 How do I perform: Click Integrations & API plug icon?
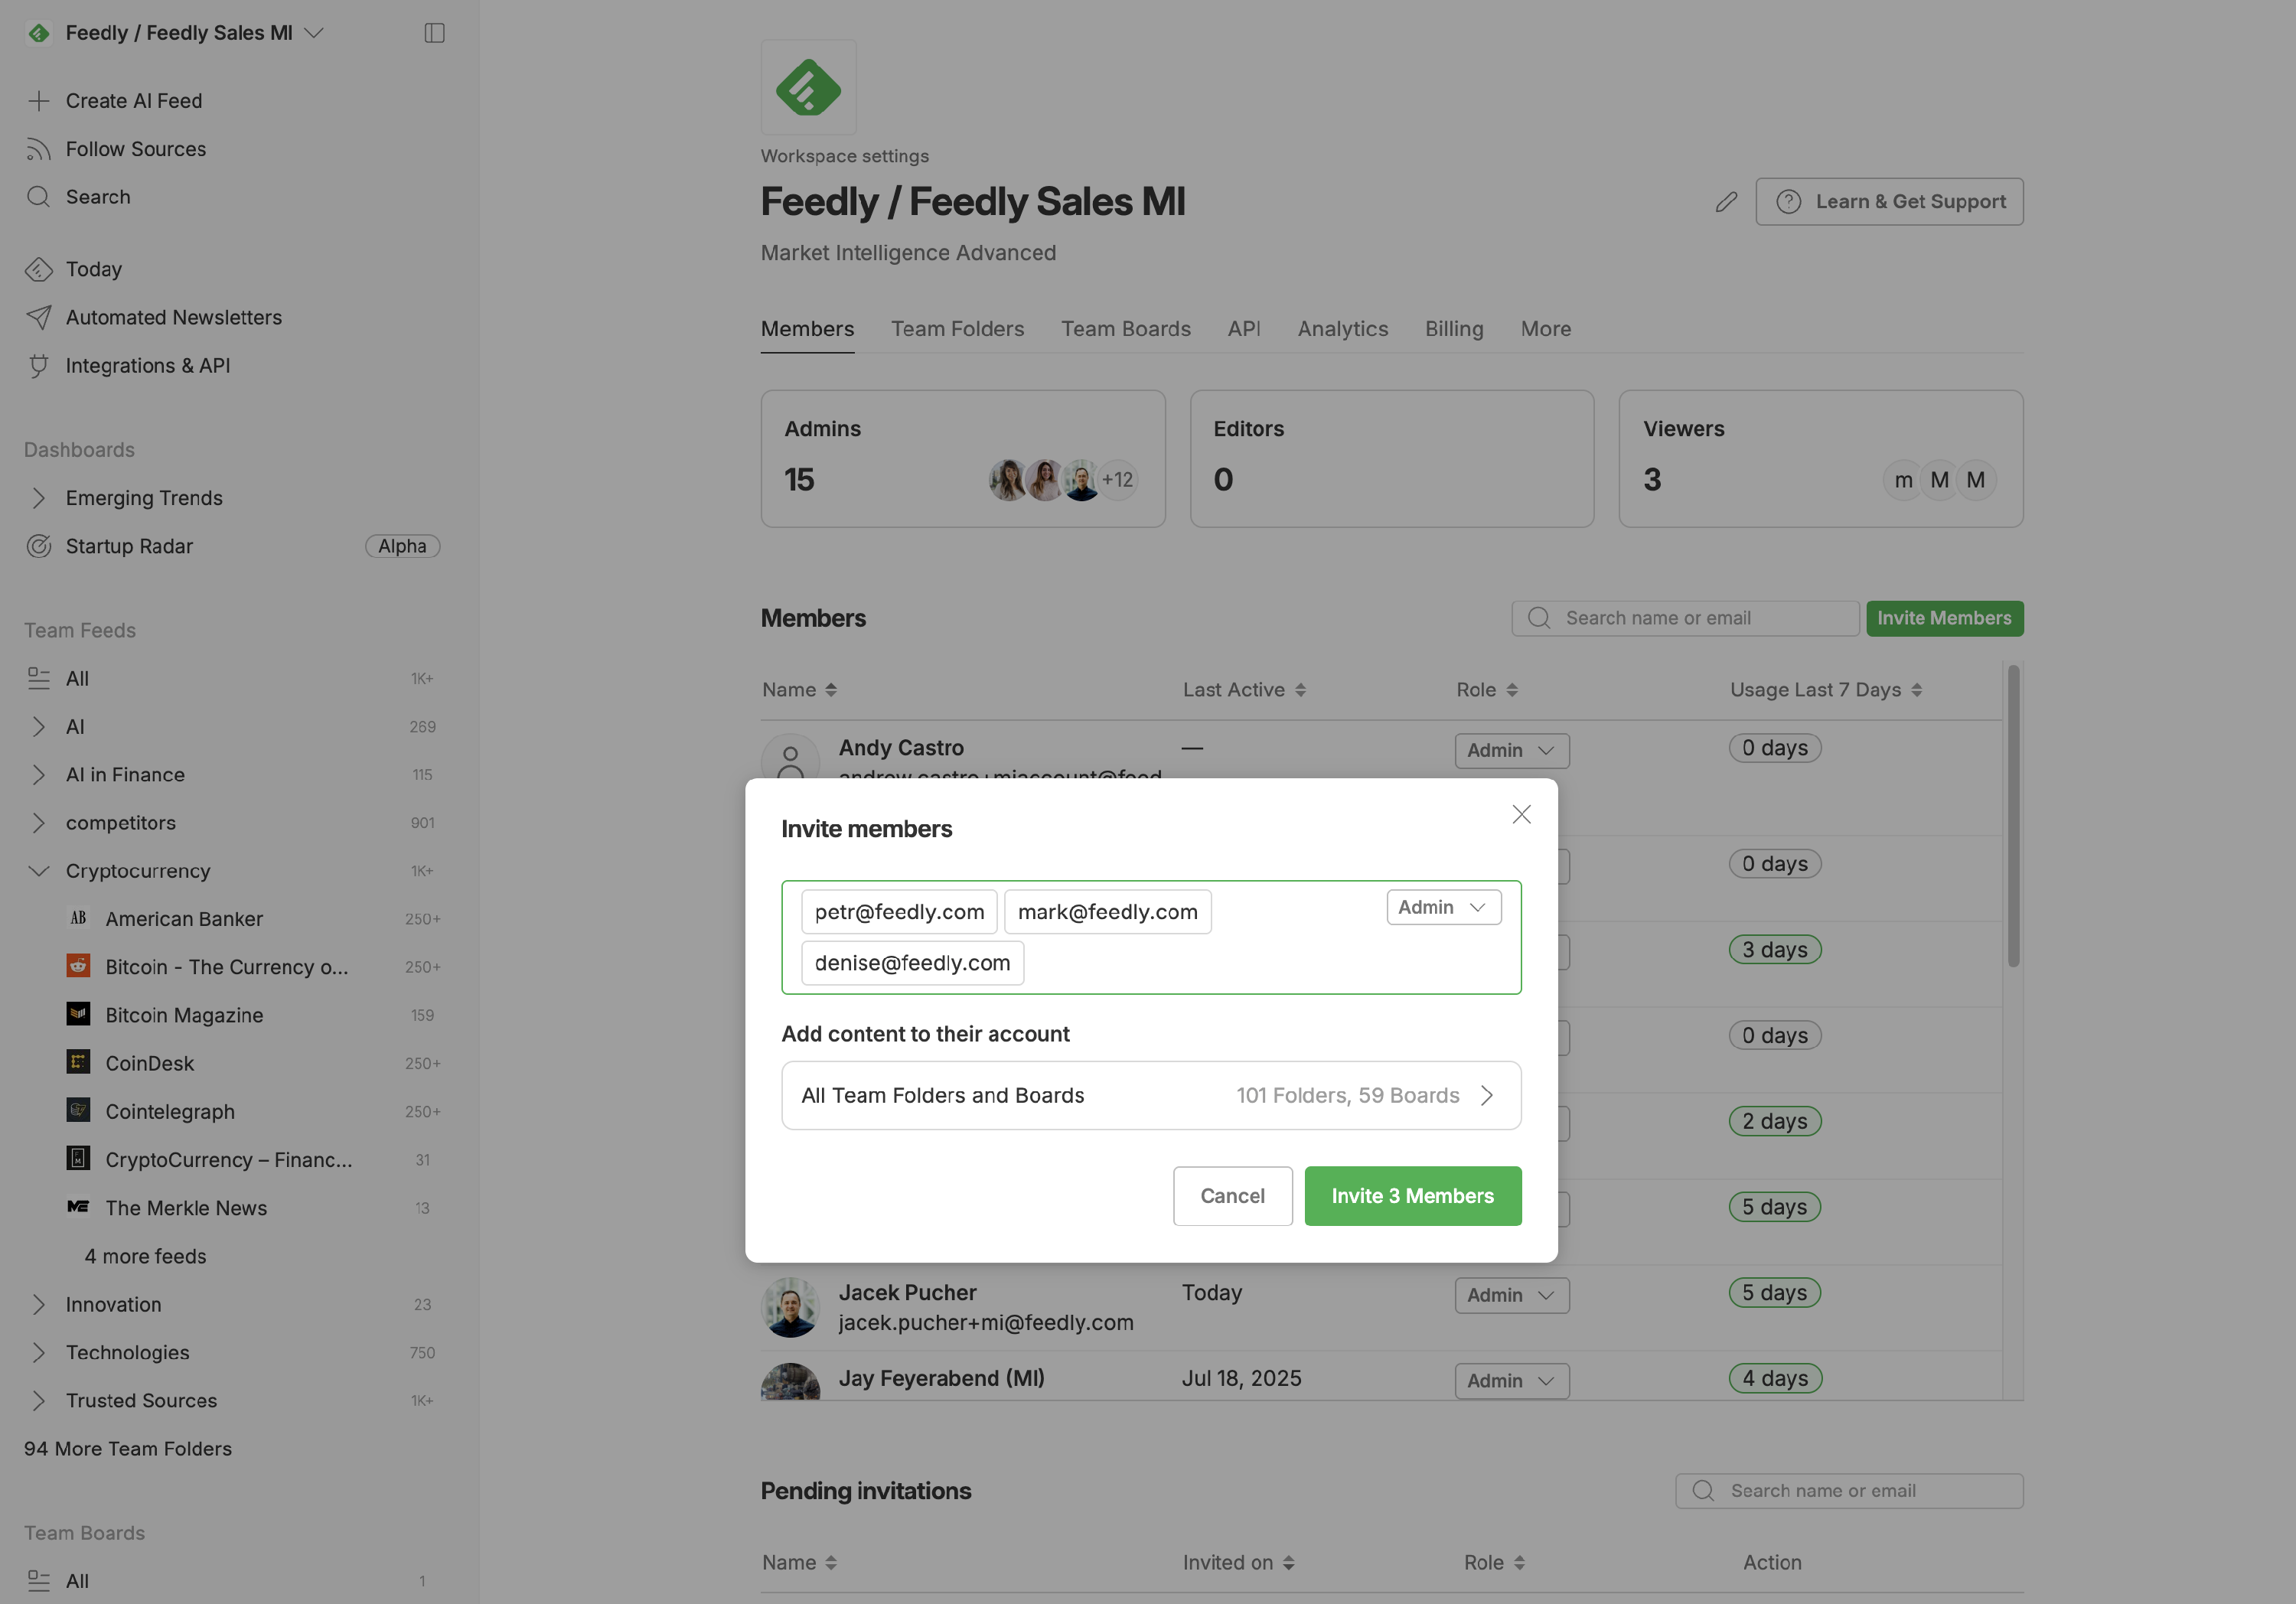coord(38,366)
